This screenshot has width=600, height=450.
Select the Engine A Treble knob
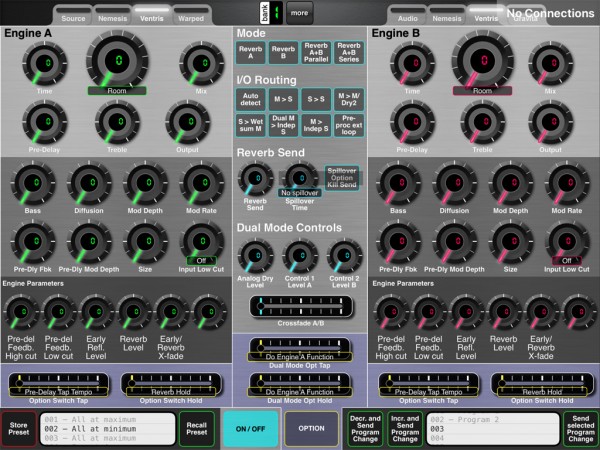117,122
